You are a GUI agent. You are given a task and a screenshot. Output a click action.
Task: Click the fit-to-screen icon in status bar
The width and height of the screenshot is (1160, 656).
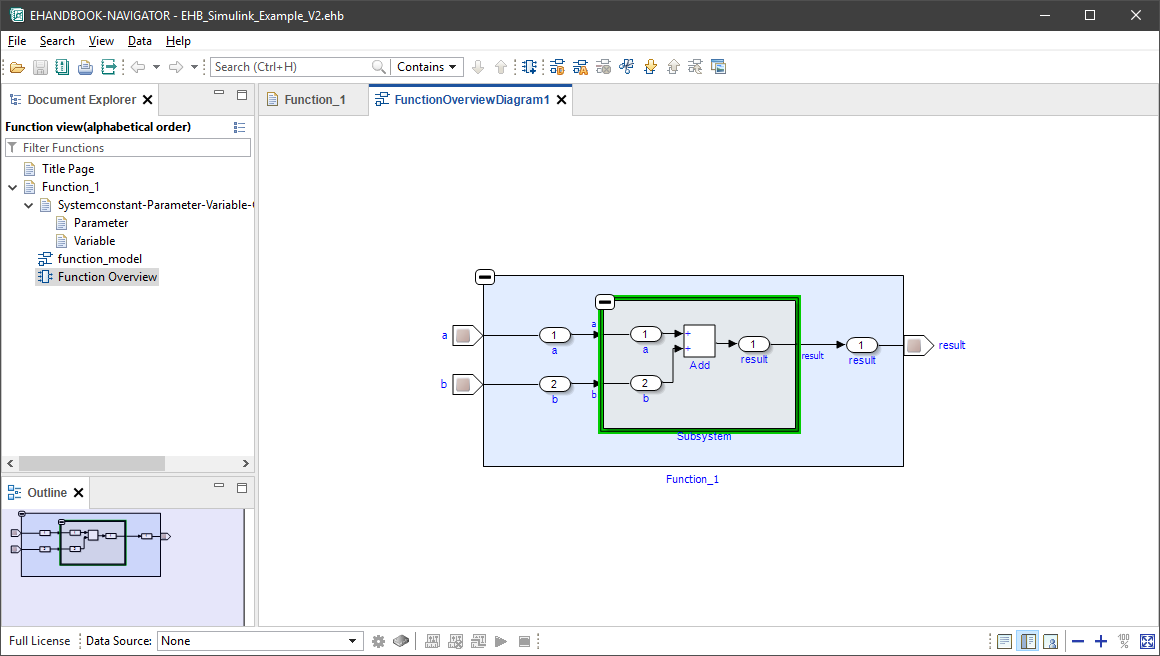click(1146, 641)
